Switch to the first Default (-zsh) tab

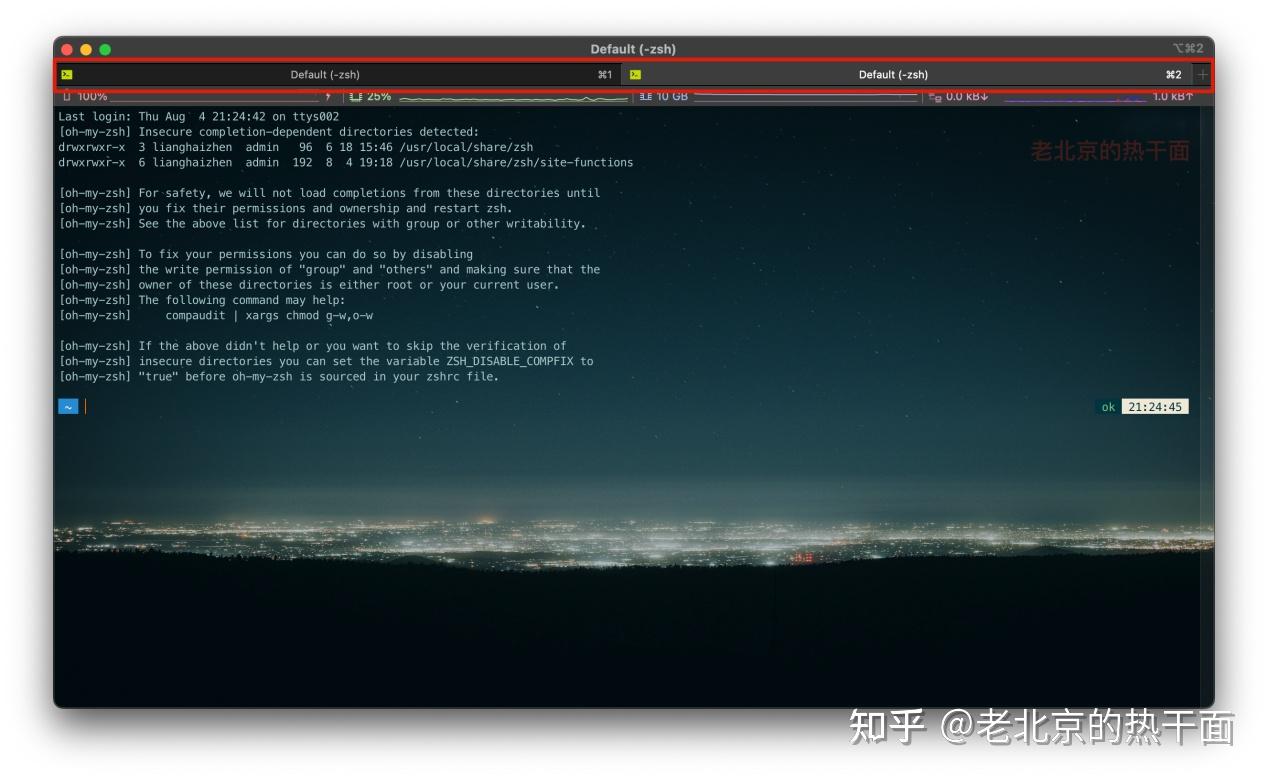pyautogui.click(x=325, y=74)
